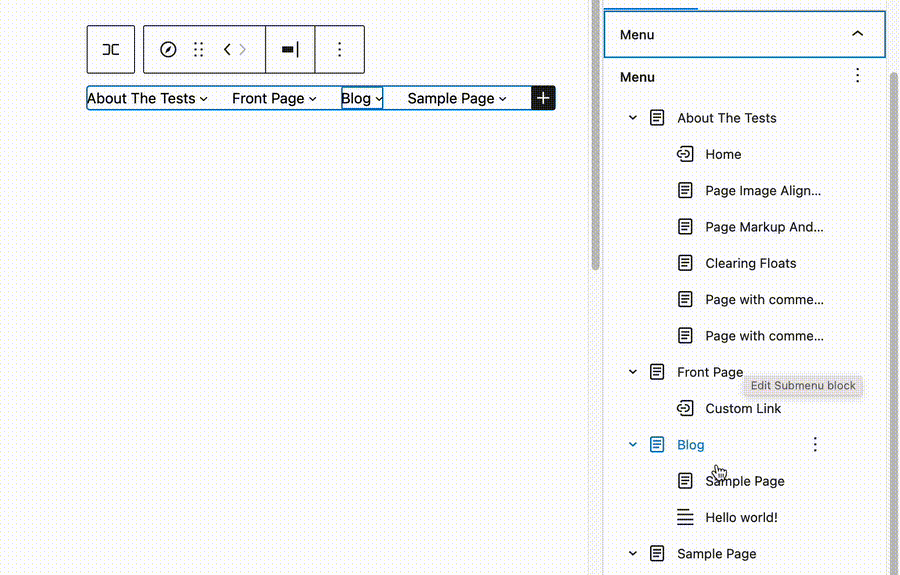Select Blog in list view
Screen dimensions: 900x575
click(x=690, y=445)
